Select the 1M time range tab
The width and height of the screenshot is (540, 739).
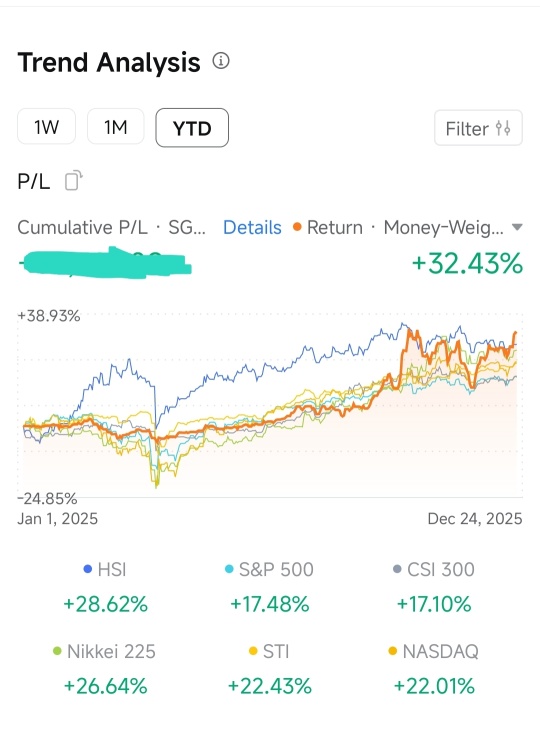(115, 126)
